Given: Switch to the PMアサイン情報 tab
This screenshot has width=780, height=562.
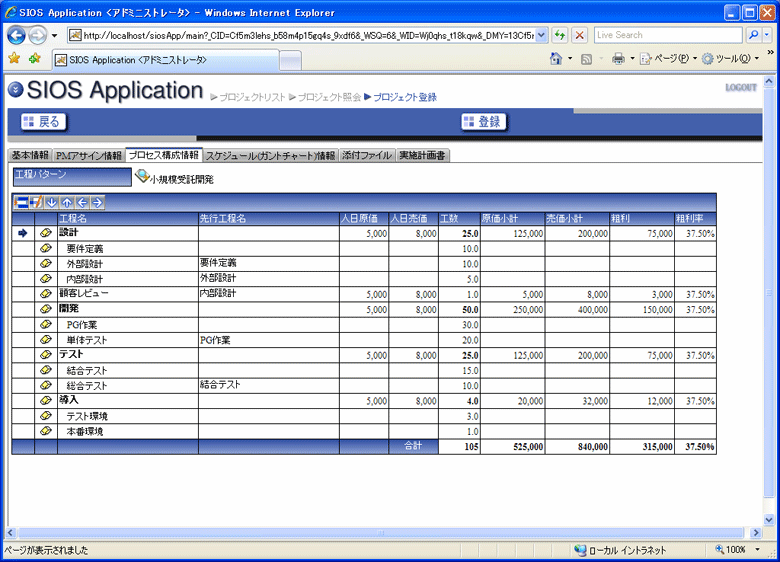Looking at the screenshot, I should pyautogui.click(x=89, y=155).
